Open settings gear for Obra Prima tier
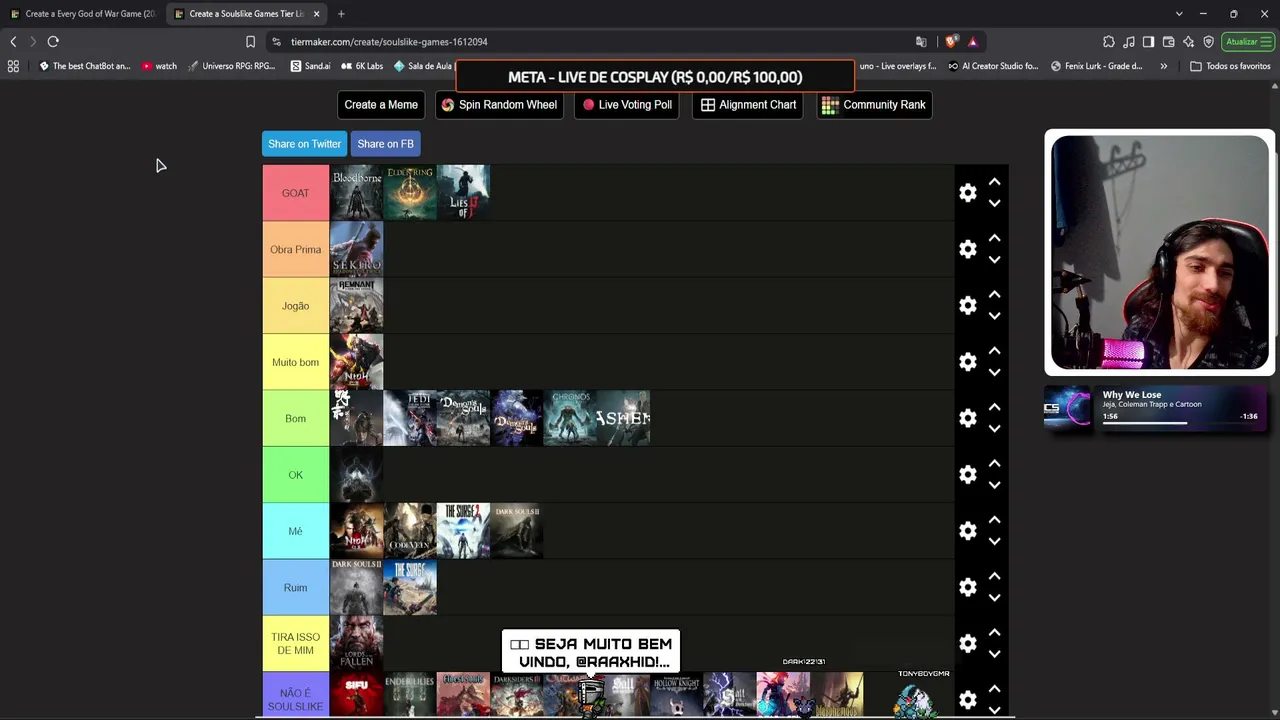This screenshot has height=720, width=1280. 967,249
